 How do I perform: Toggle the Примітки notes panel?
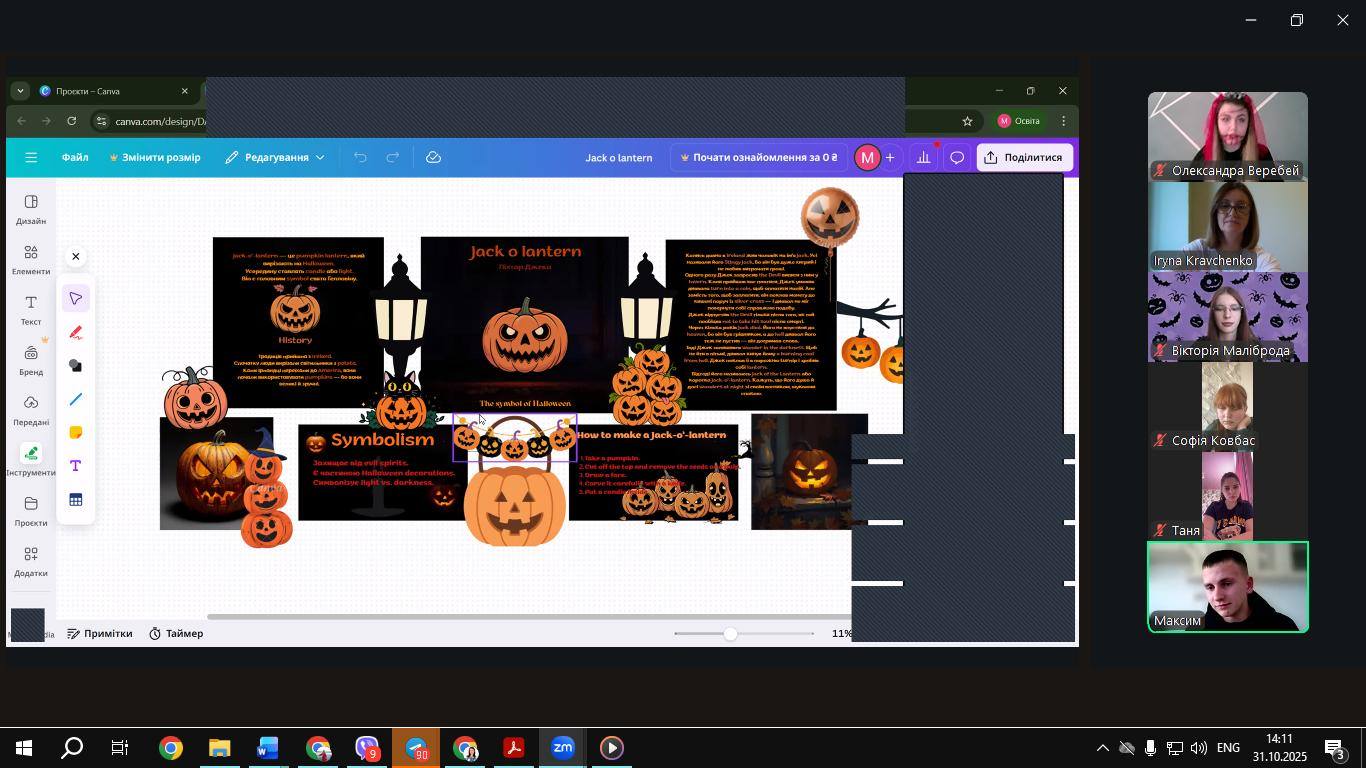tap(99, 634)
